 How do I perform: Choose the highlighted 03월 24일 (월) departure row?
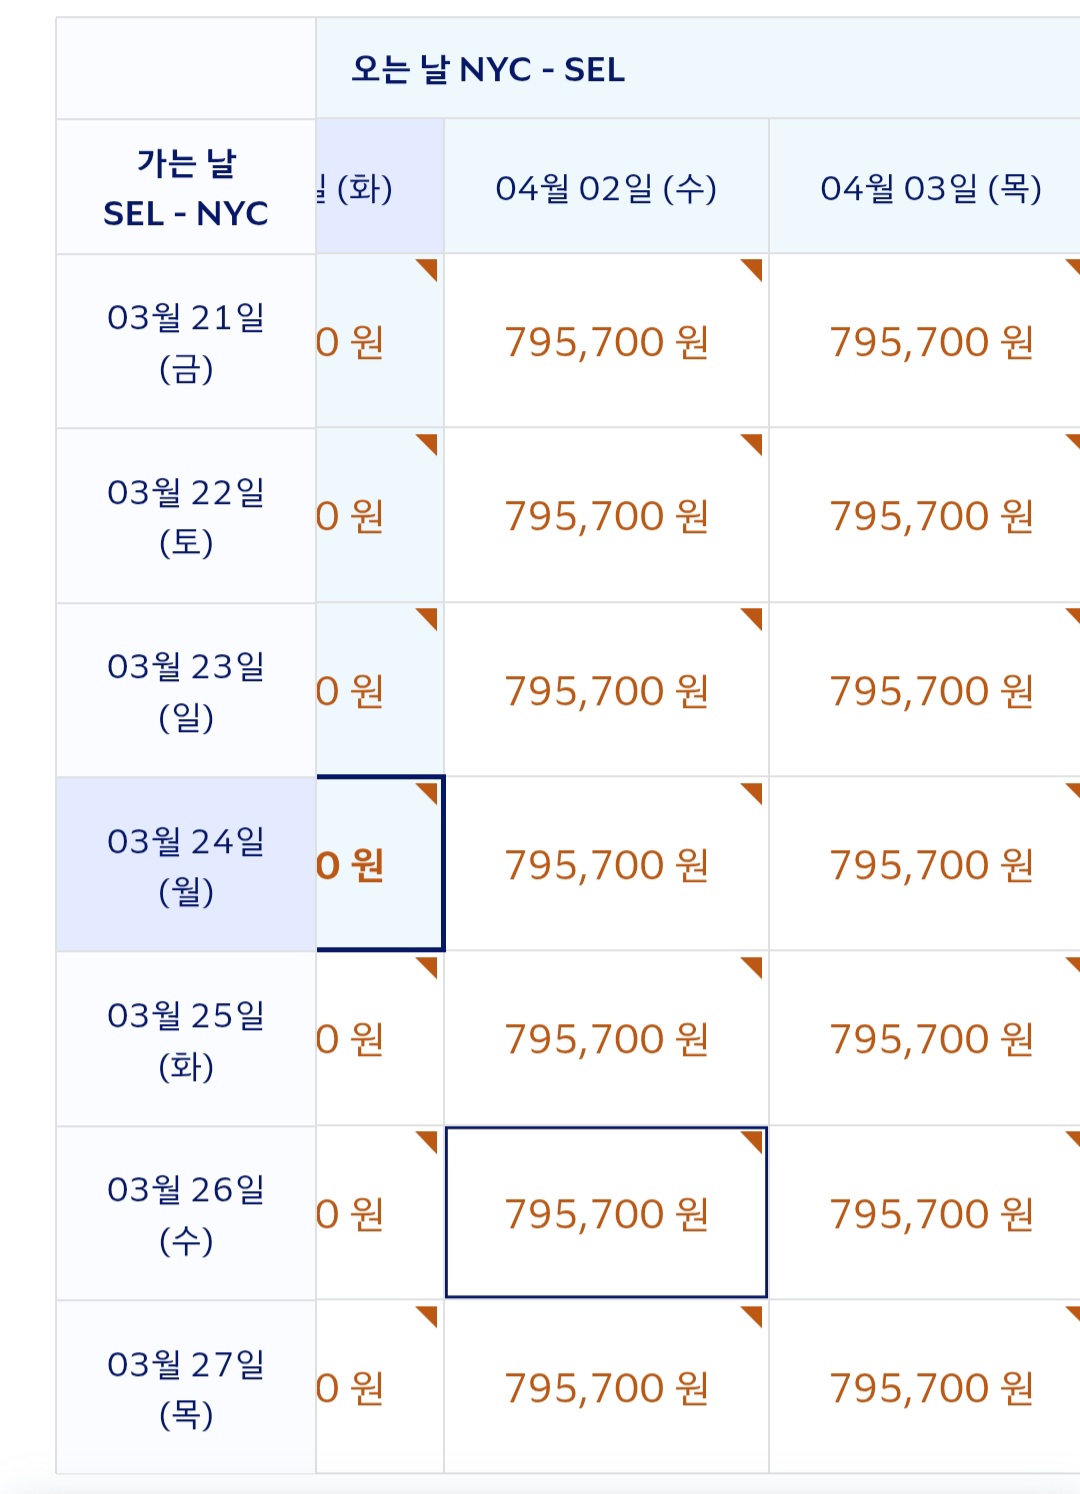(x=186, y=865)
